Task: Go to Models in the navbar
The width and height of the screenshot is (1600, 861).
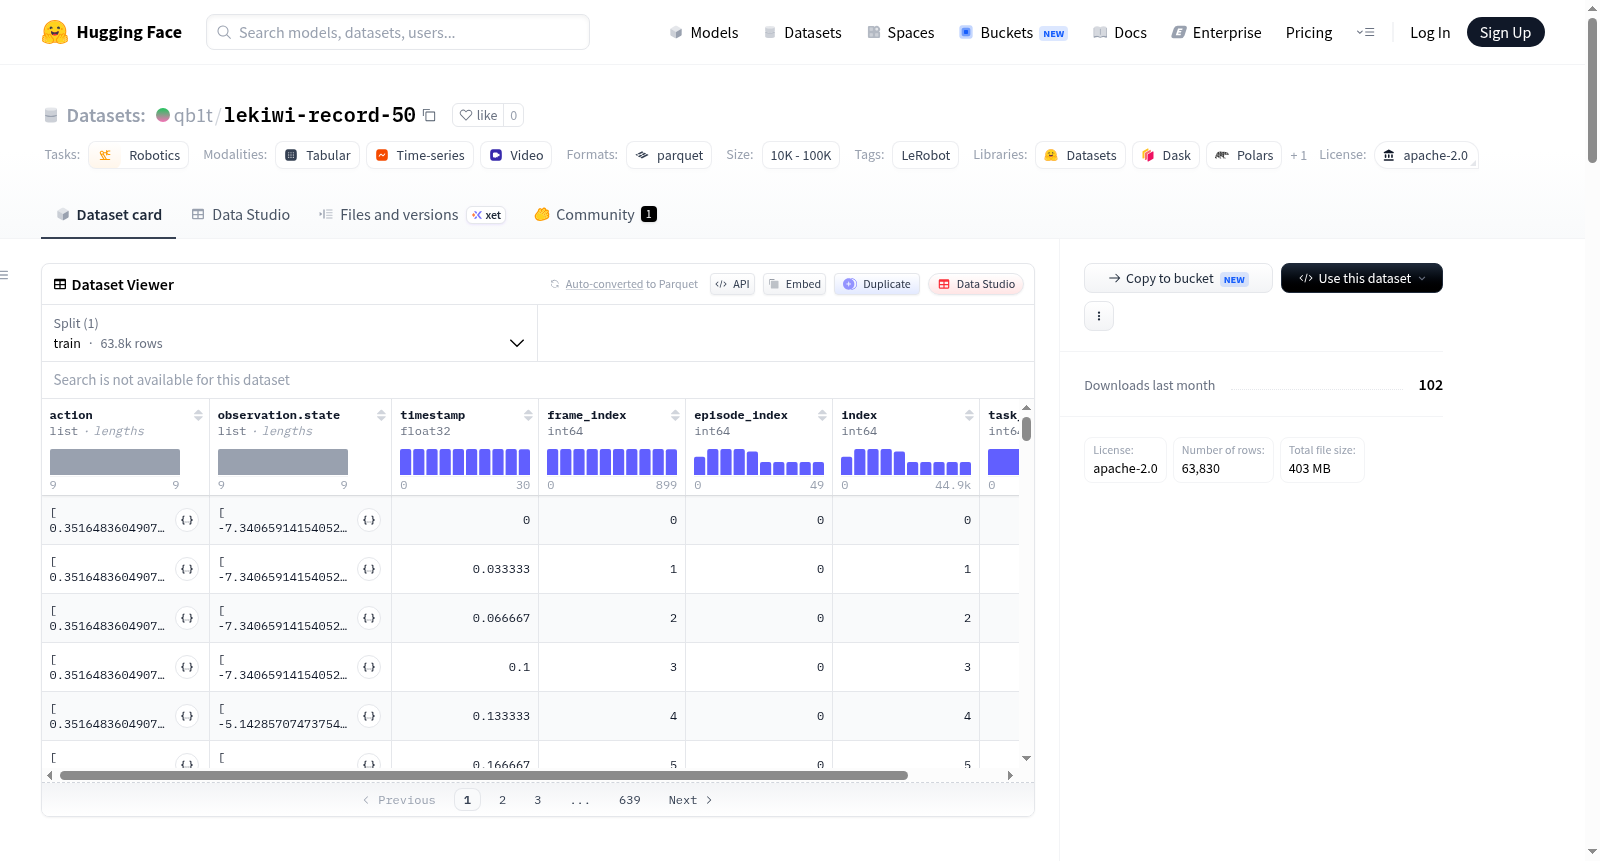Action: (x=704, y=32)
